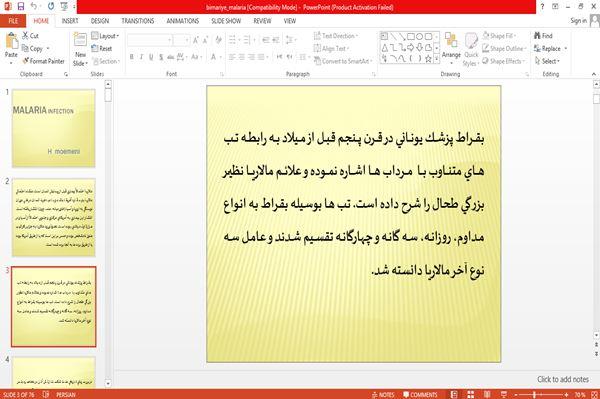Switch to the INSERT tab

click(x=70, y=21)
